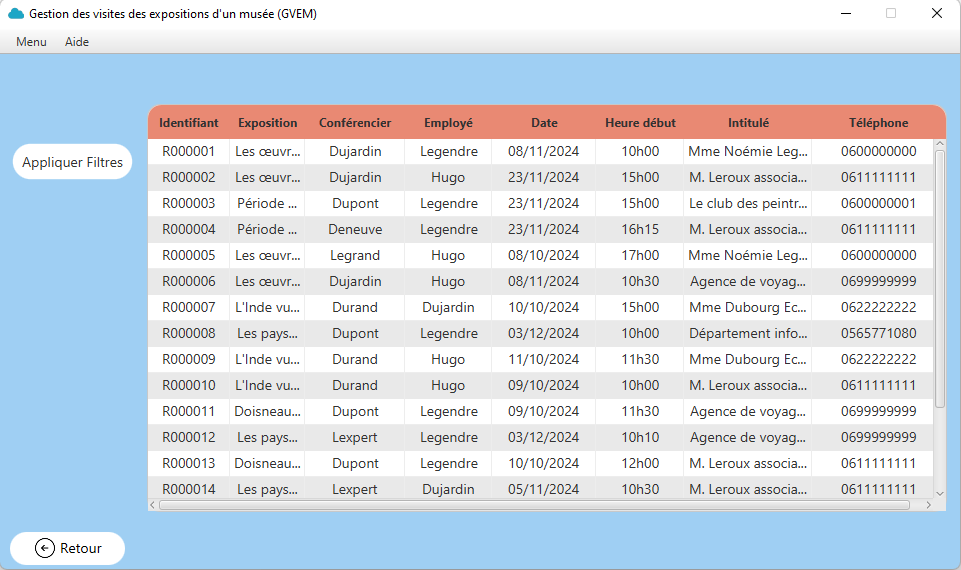Click the blue cloud app icon in title bar
The width and height of the screenshot is (961, 570).
coord(16,14)
